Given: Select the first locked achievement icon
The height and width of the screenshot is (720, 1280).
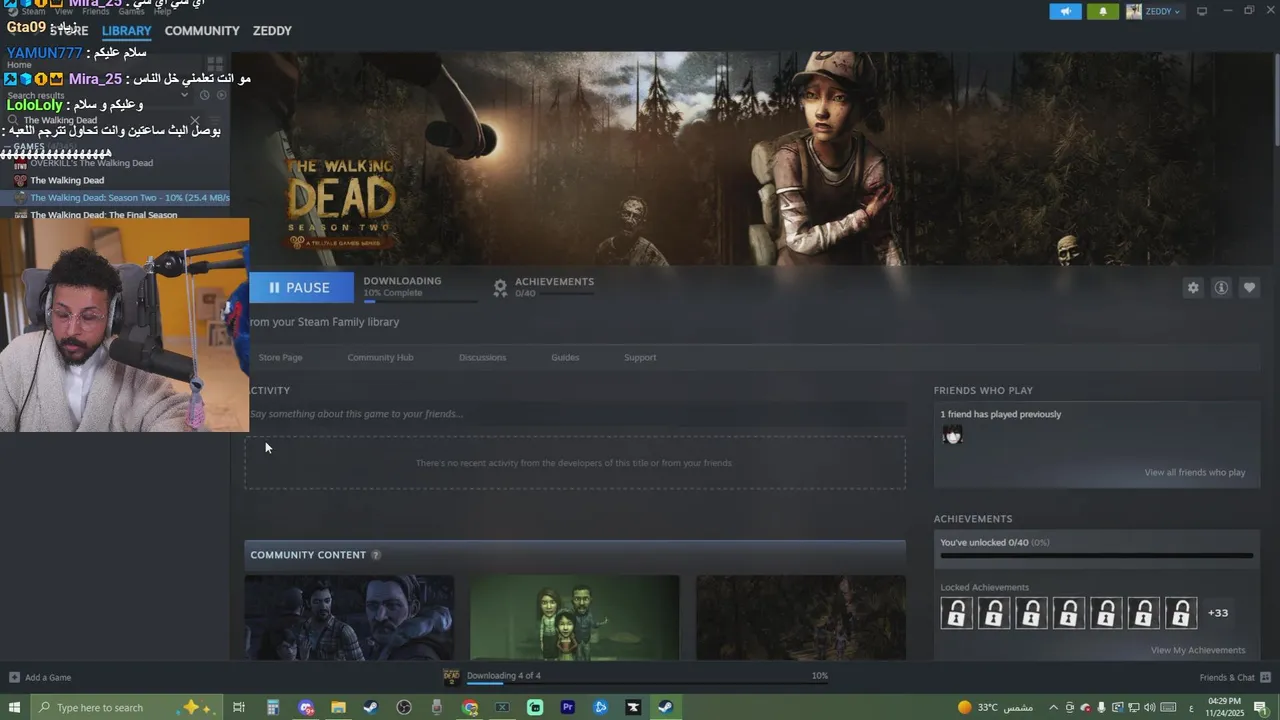Looking at the screenshot, I should 956,613.
